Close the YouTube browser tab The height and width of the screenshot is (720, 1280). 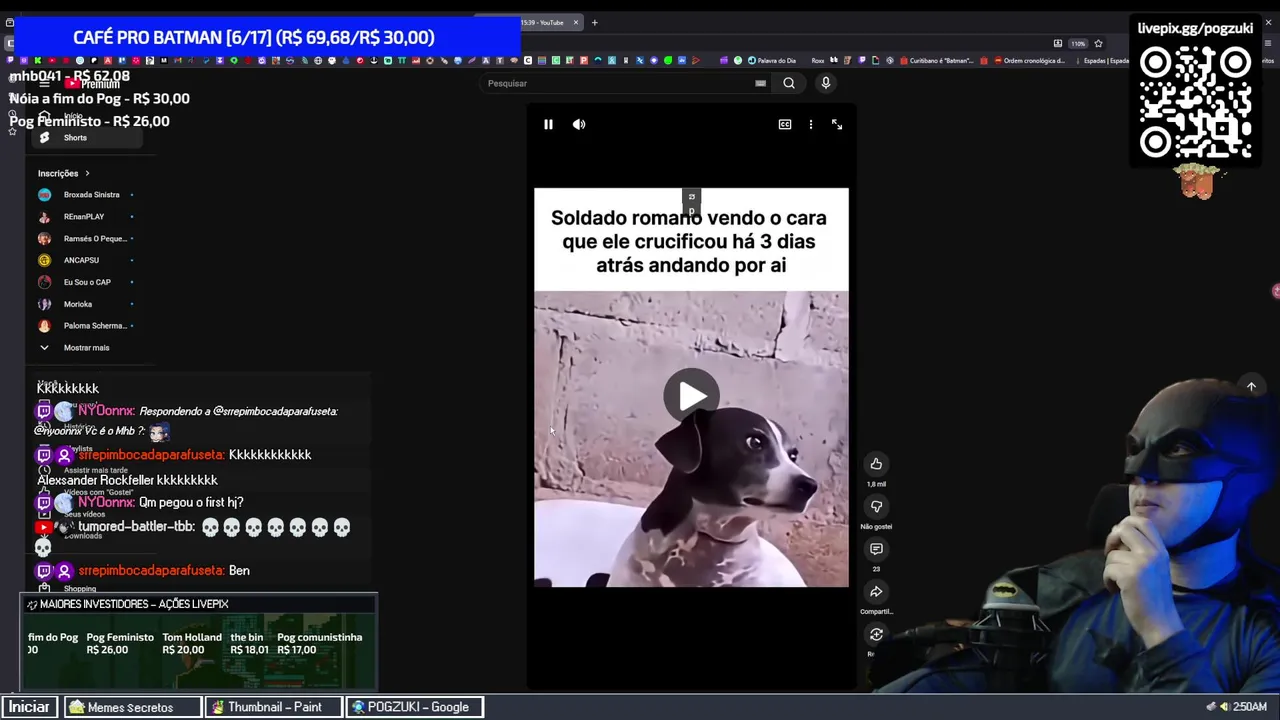coord(575,22)
